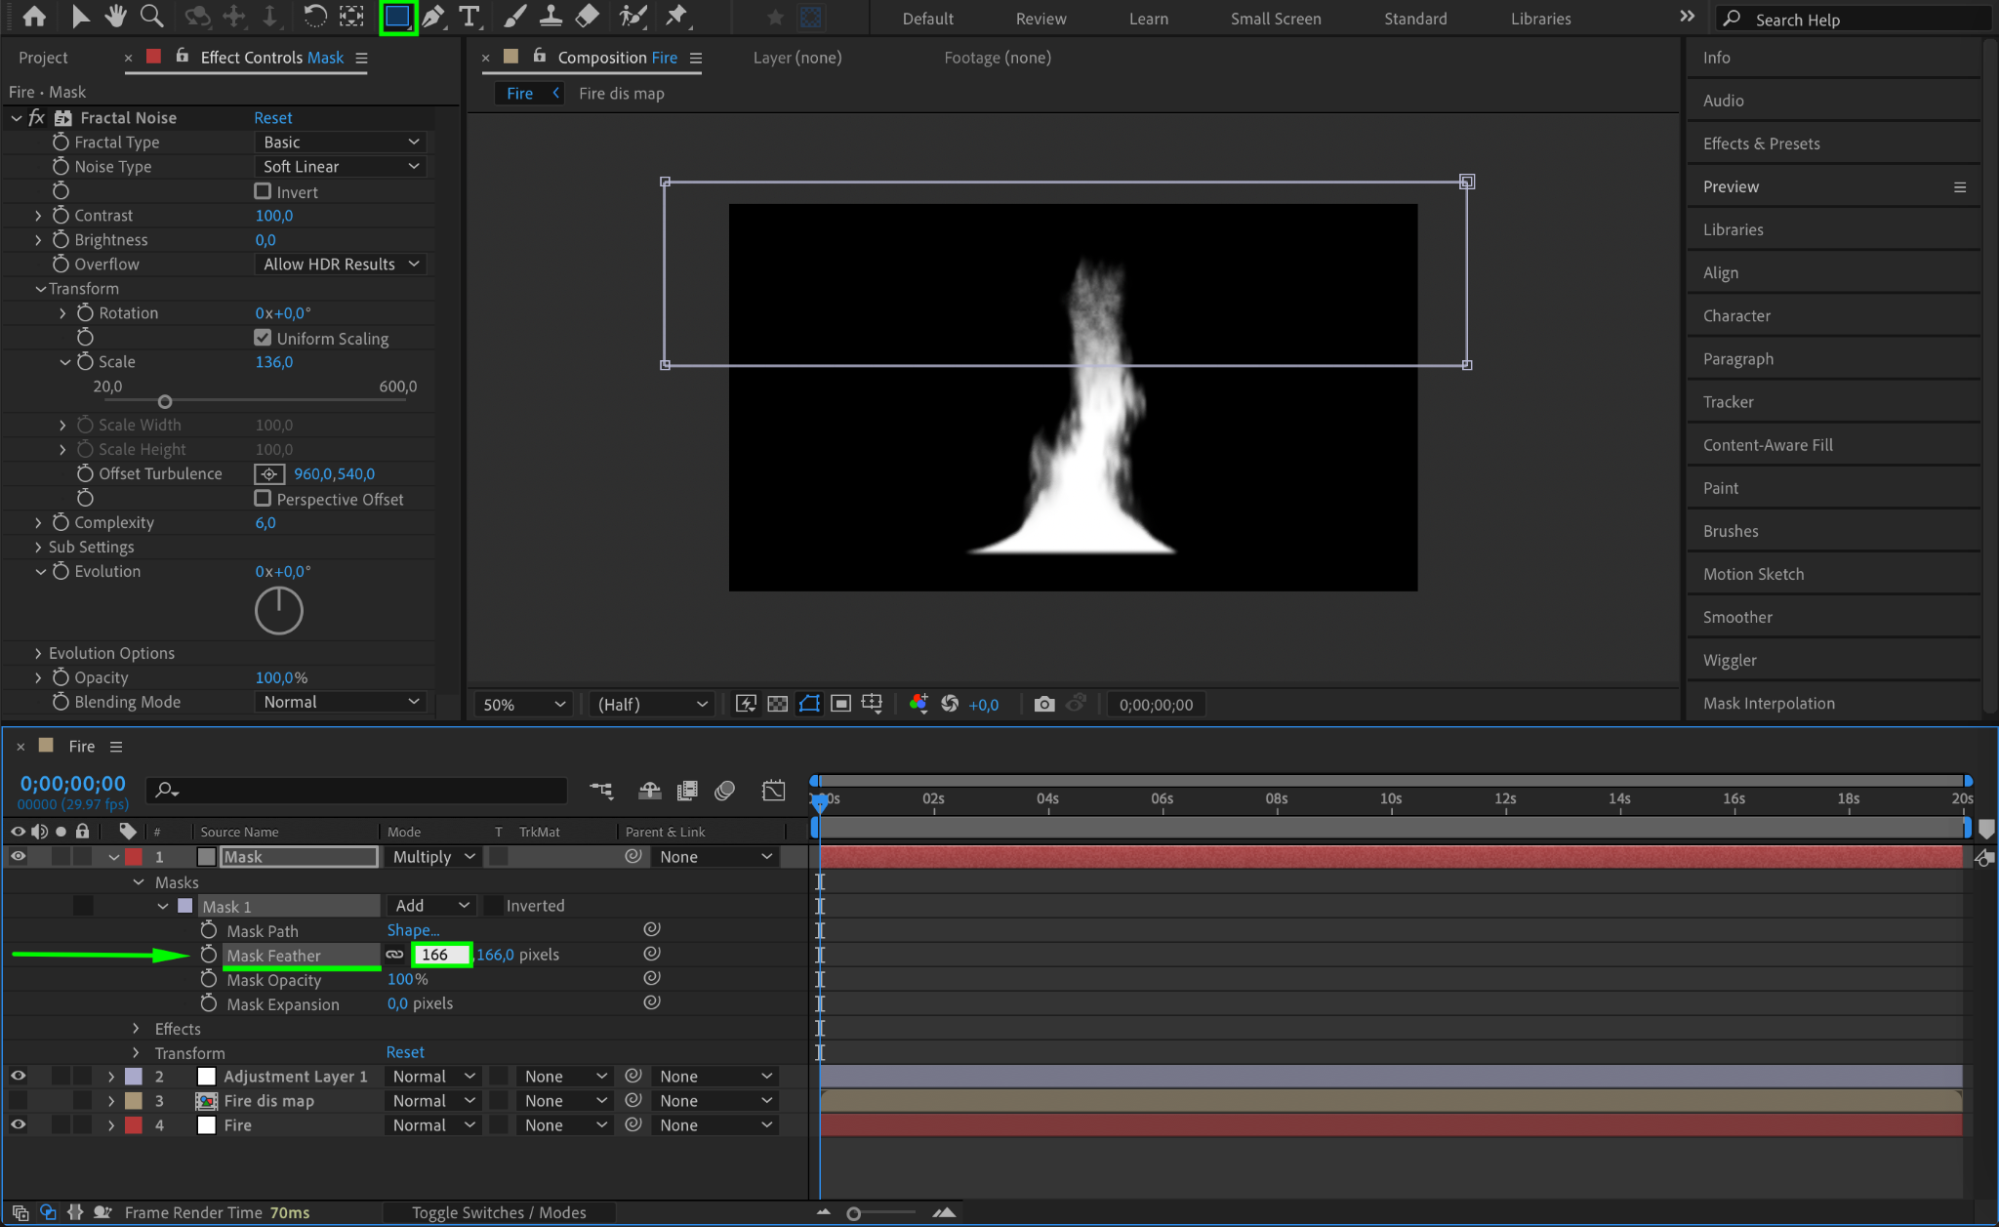
Task: Enable the Invert checkbox in Fractal Noise
Action: pos(263,191)
